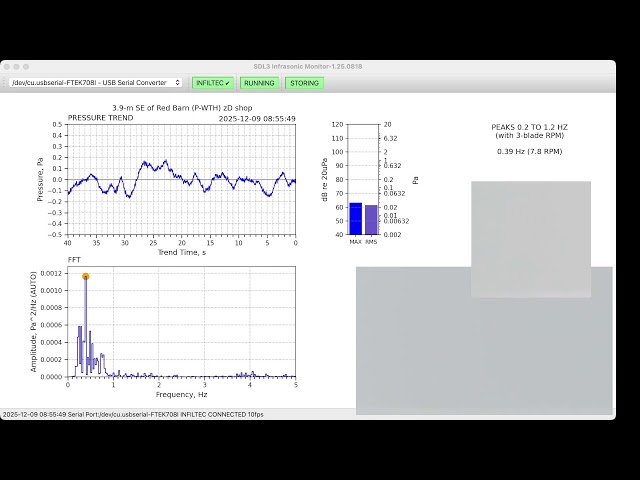Click the MAX level bar
640x480 pixels.
coord(355,219)
